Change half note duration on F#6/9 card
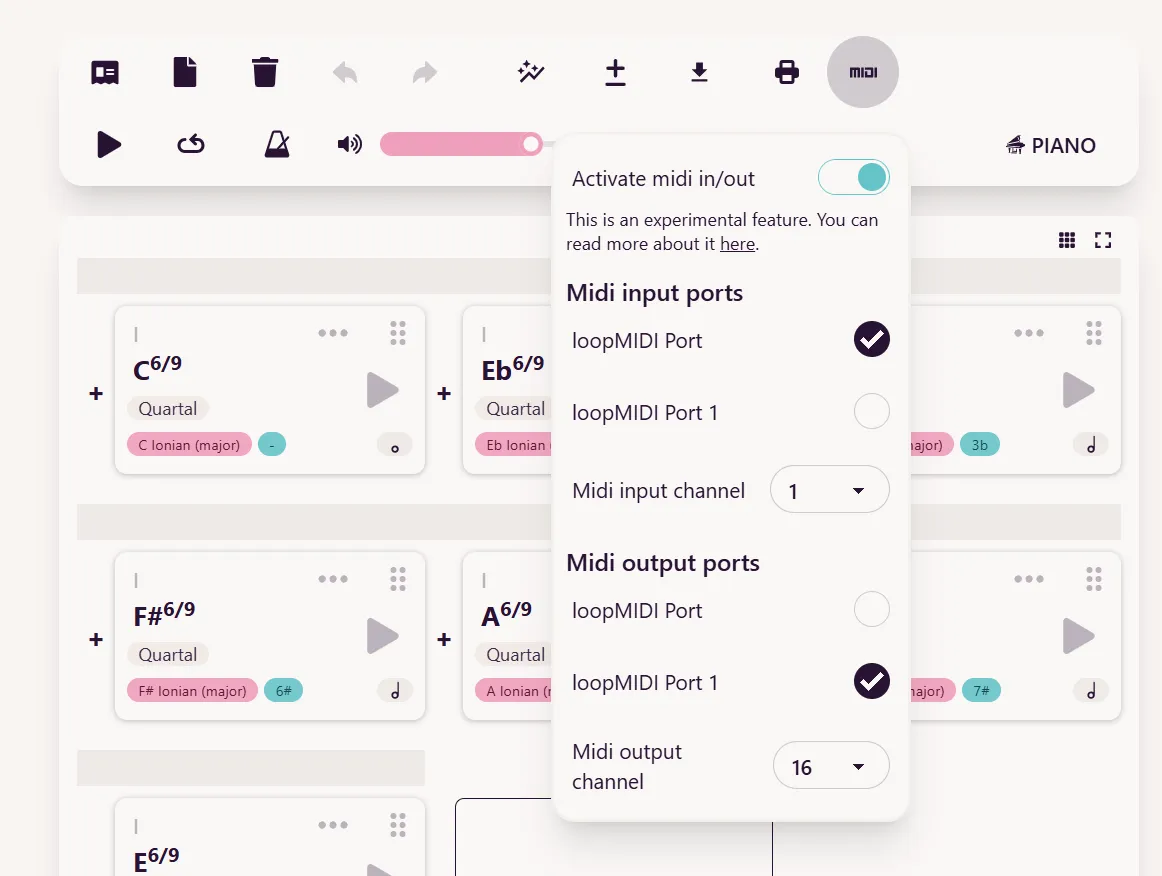This screenshot has width=1162, height=876. (395, 691)
